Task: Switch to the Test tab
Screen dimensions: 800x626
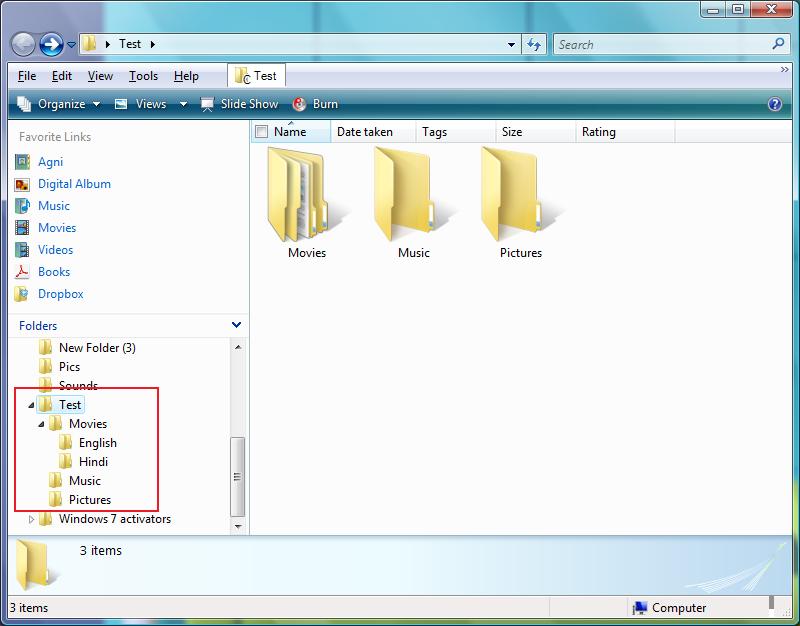Action: point(256,74)
